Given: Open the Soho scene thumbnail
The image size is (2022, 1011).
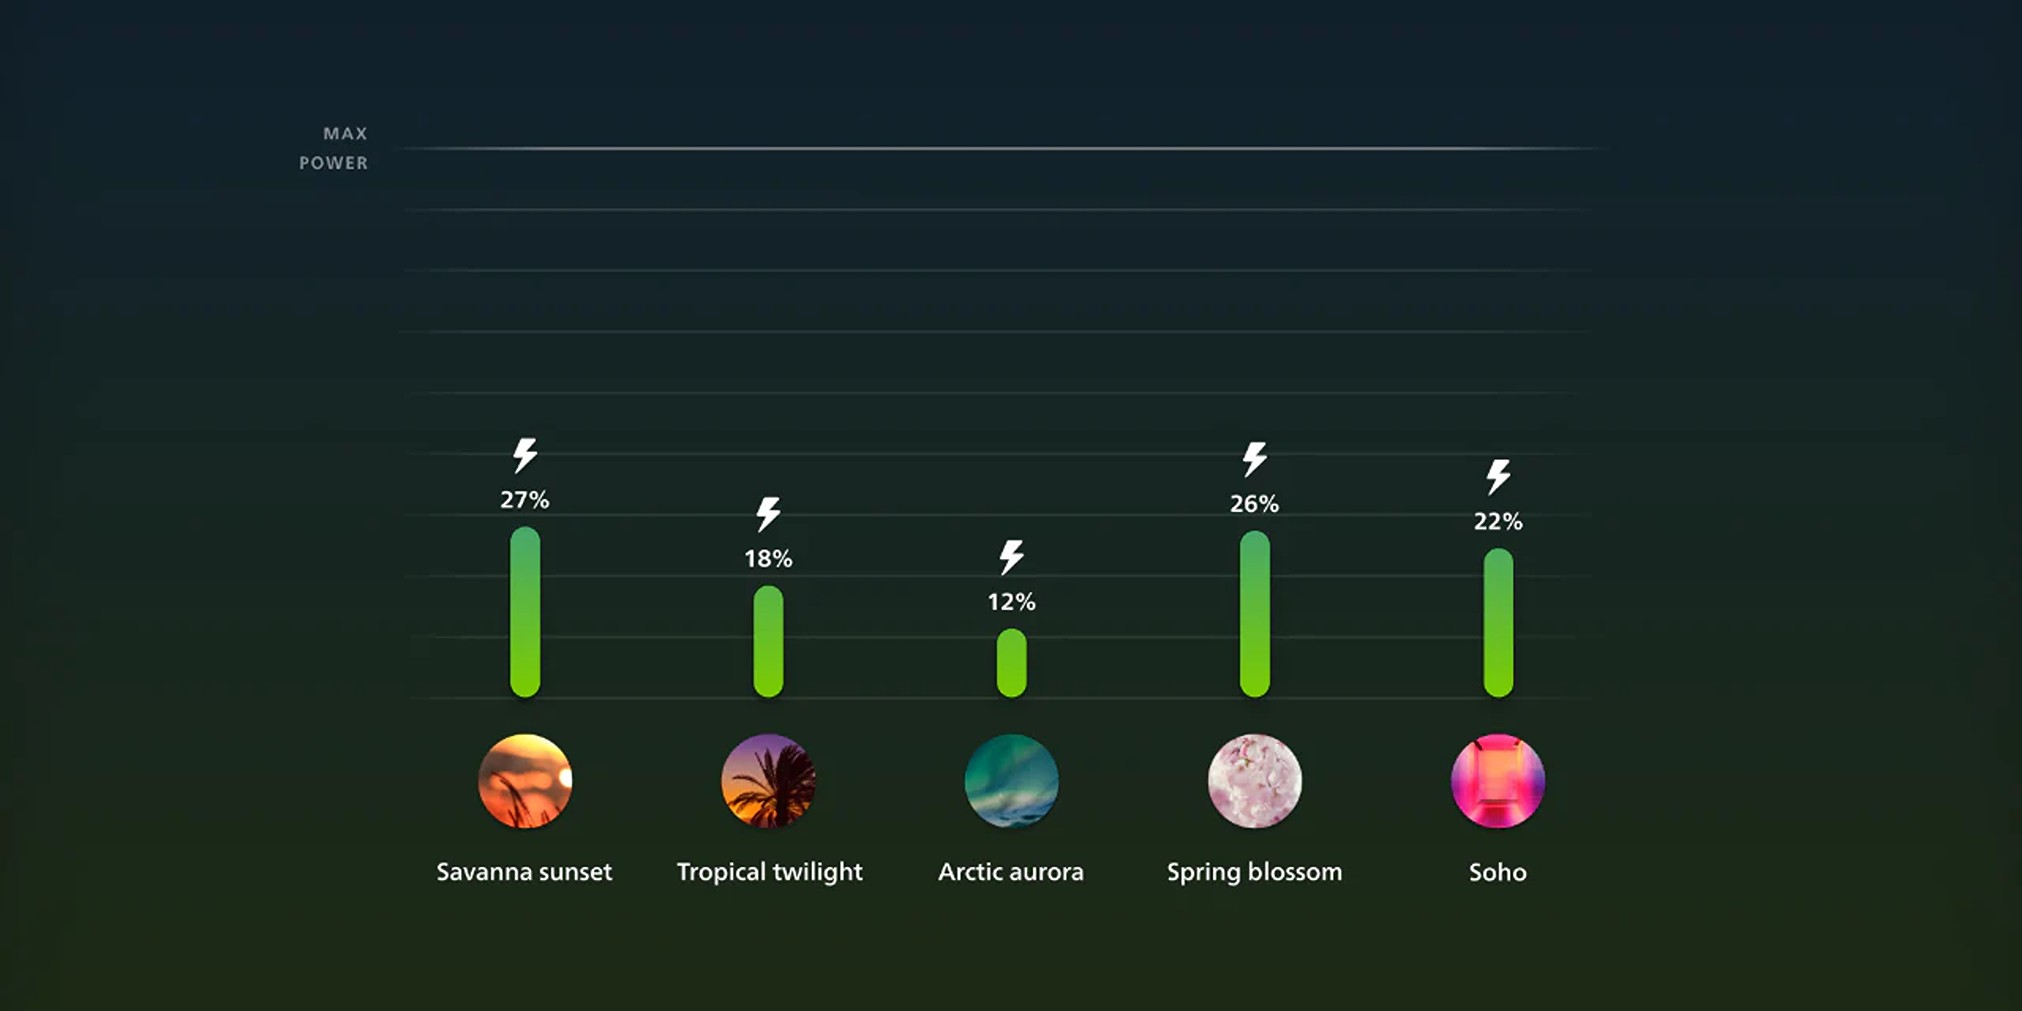Looking at the screenshot, I should click(x=1497, y=781).
